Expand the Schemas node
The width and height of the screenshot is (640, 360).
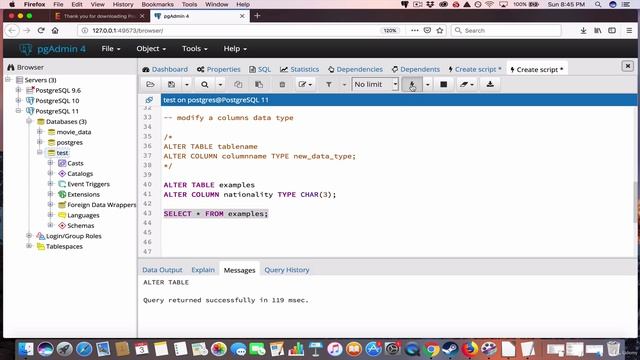50,225
